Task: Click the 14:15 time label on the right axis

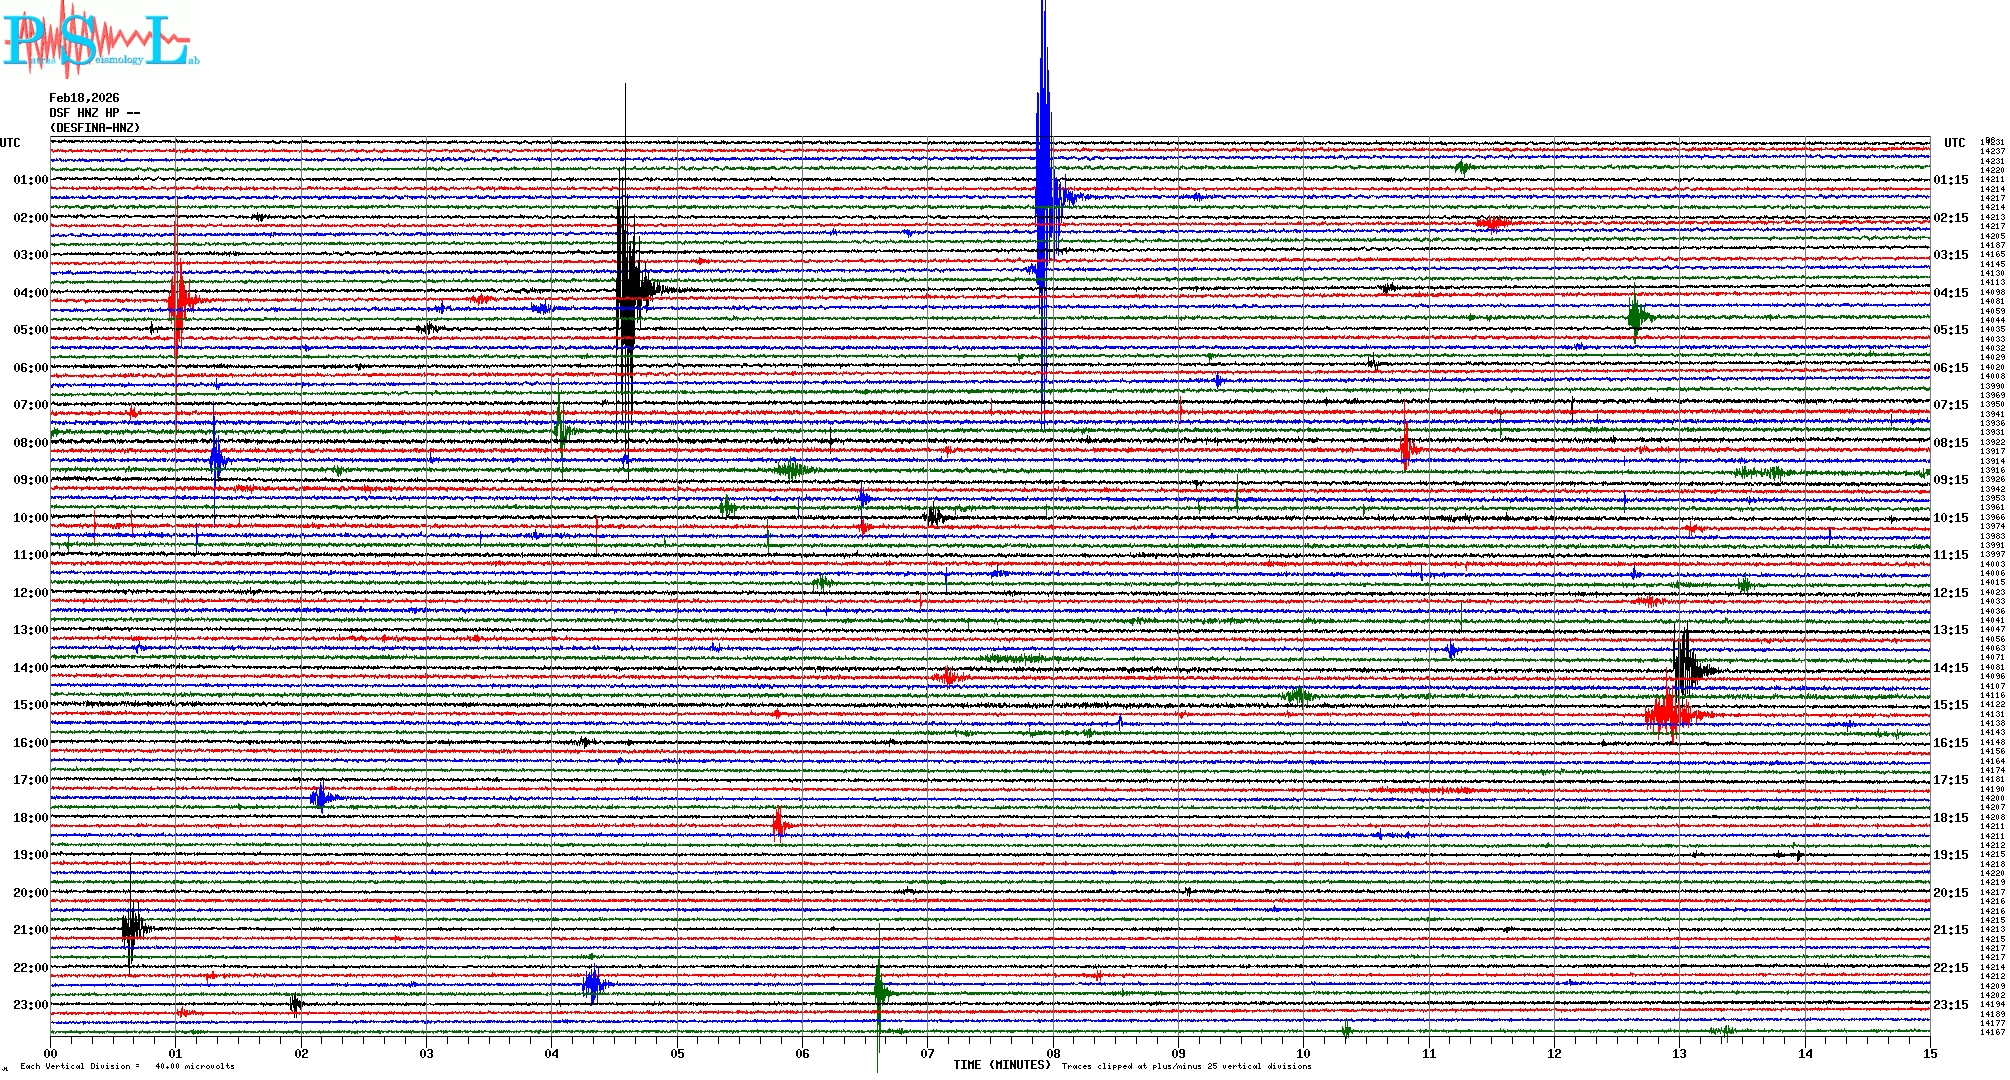Action: pos(1950,668)
